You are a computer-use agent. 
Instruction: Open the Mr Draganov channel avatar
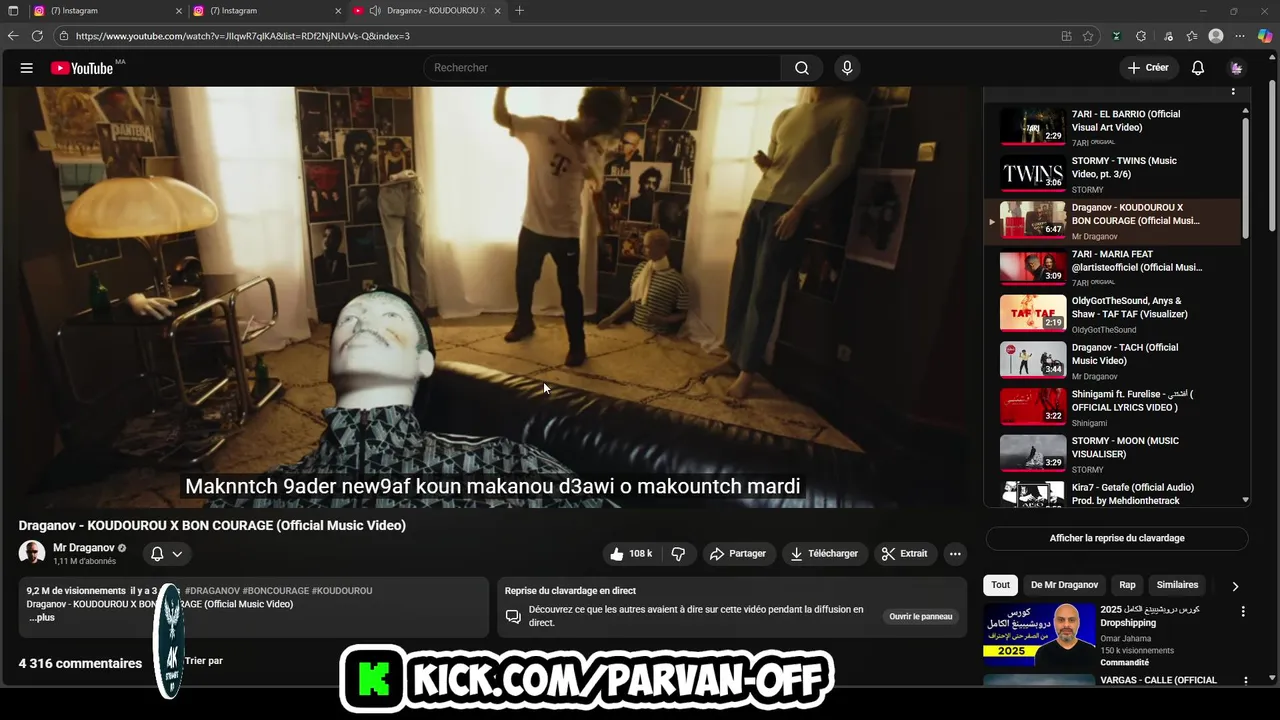[32, 553]
